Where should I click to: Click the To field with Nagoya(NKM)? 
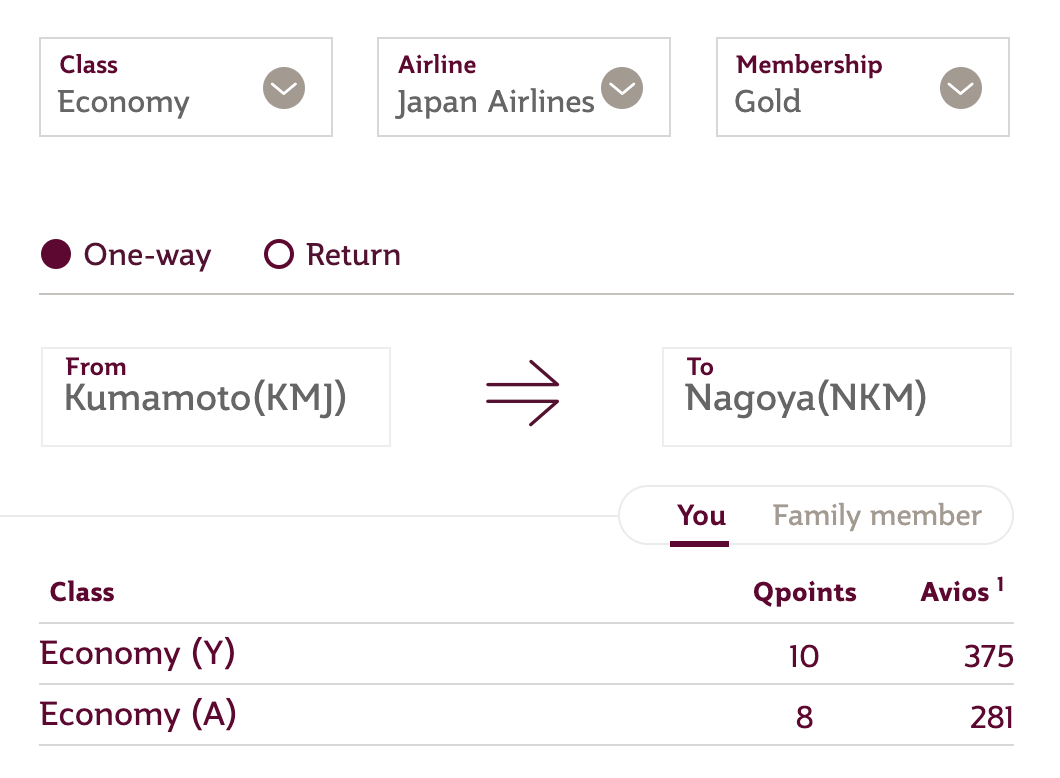click(x=836, y=397)
